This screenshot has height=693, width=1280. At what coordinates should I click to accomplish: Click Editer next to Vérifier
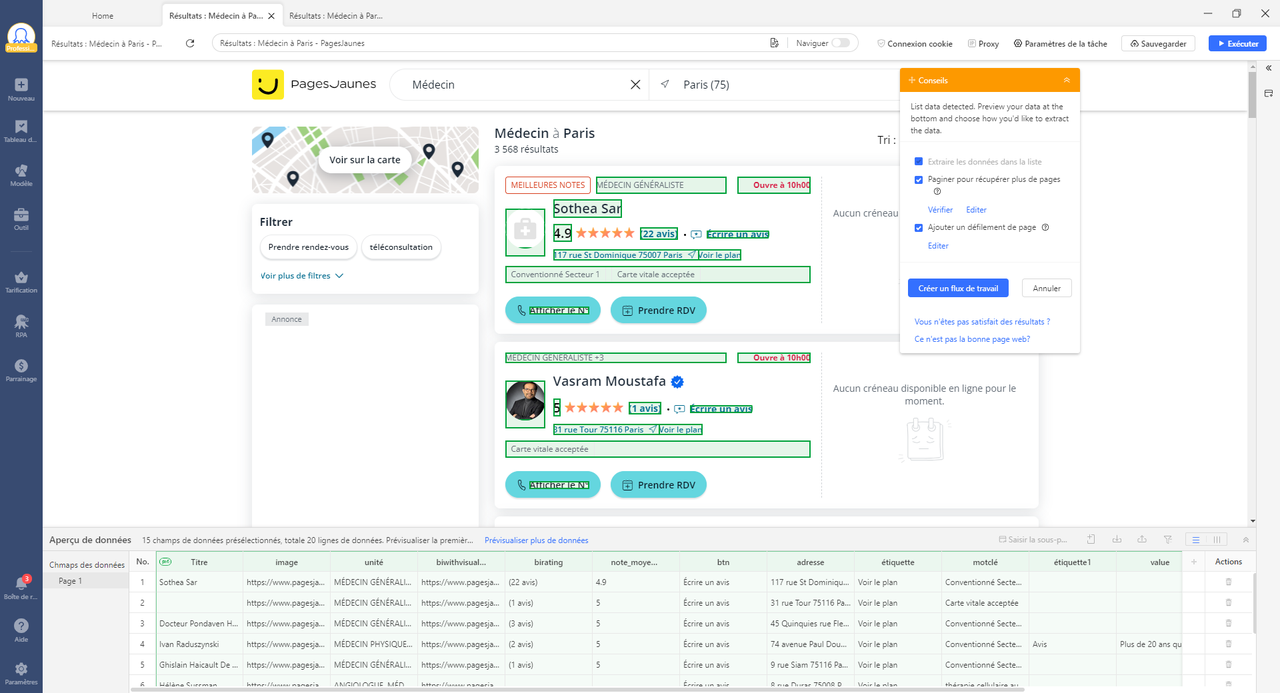(976, 210)
